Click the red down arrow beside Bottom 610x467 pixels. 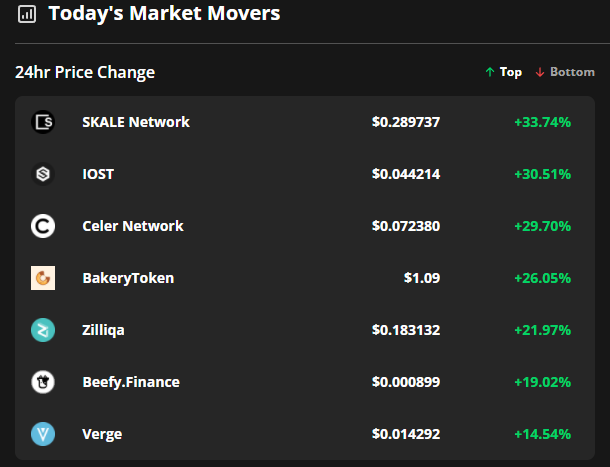click(540, 72)
